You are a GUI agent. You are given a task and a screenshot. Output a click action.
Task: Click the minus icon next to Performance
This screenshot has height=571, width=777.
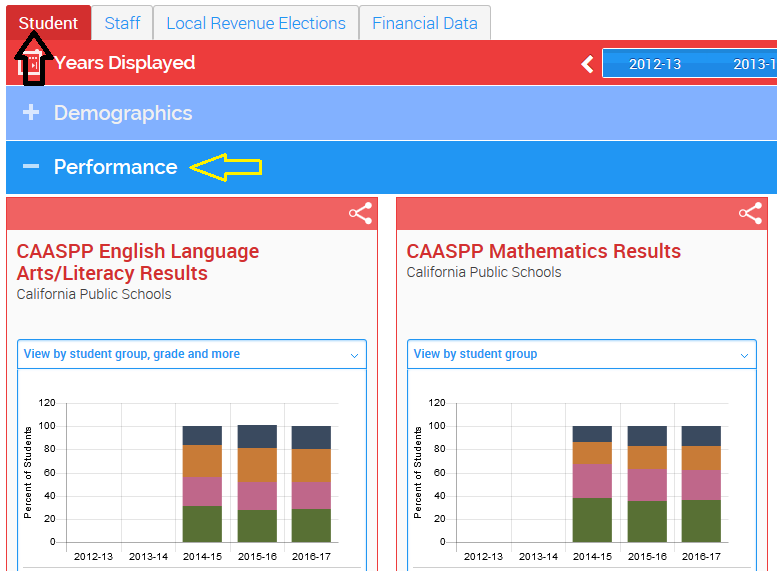pyautogui.click(x=31, y=167)
